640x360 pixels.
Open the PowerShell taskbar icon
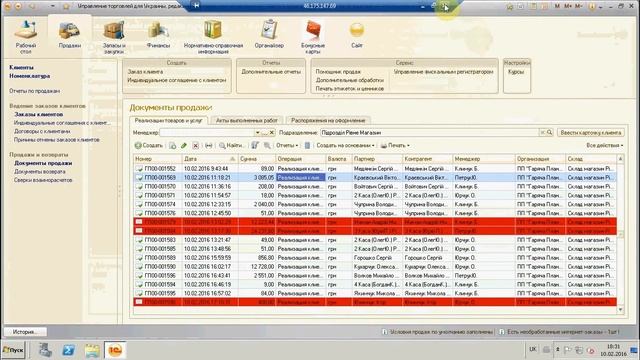(x=69, y=350)
